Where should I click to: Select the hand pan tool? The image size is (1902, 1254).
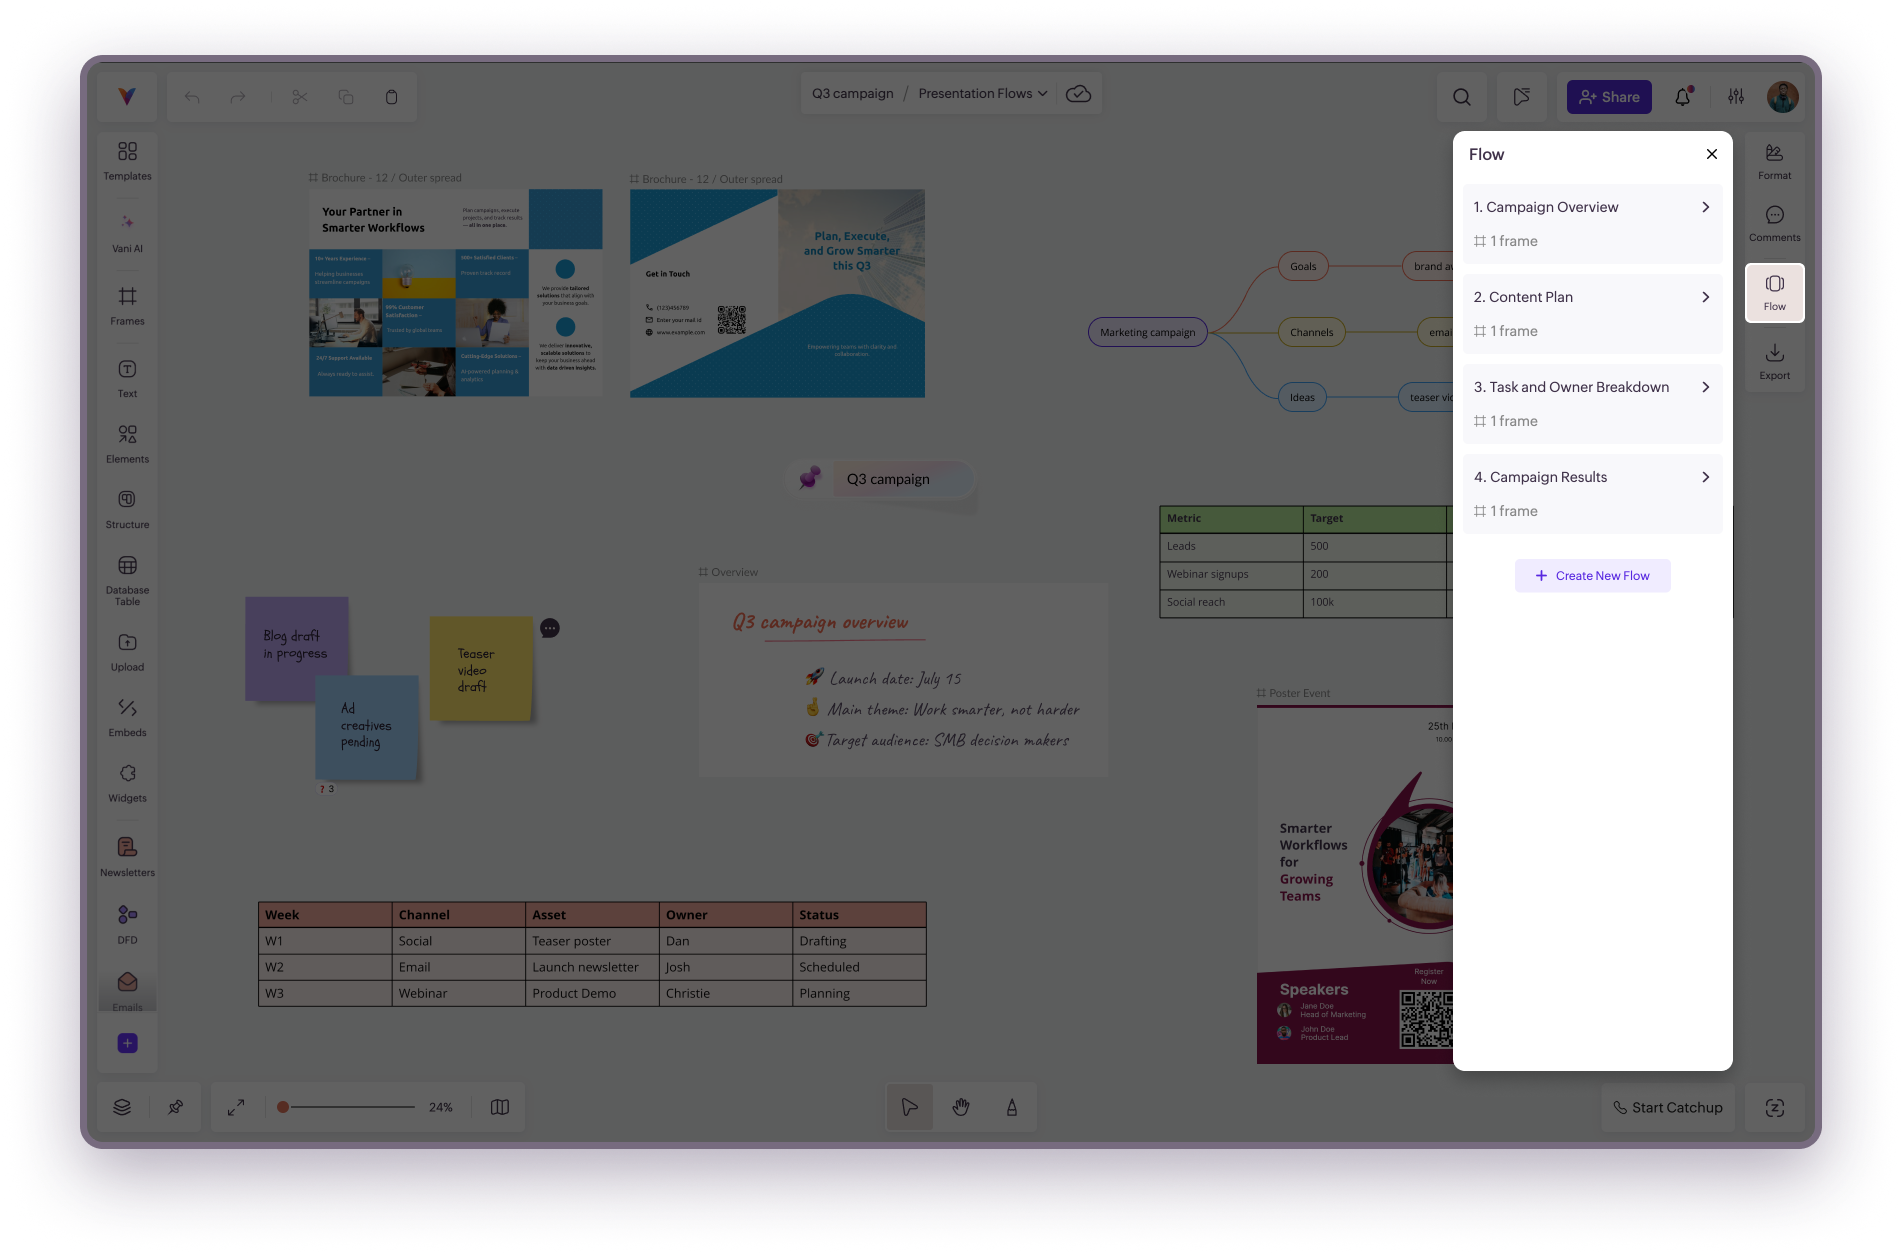pos(961,1107)
